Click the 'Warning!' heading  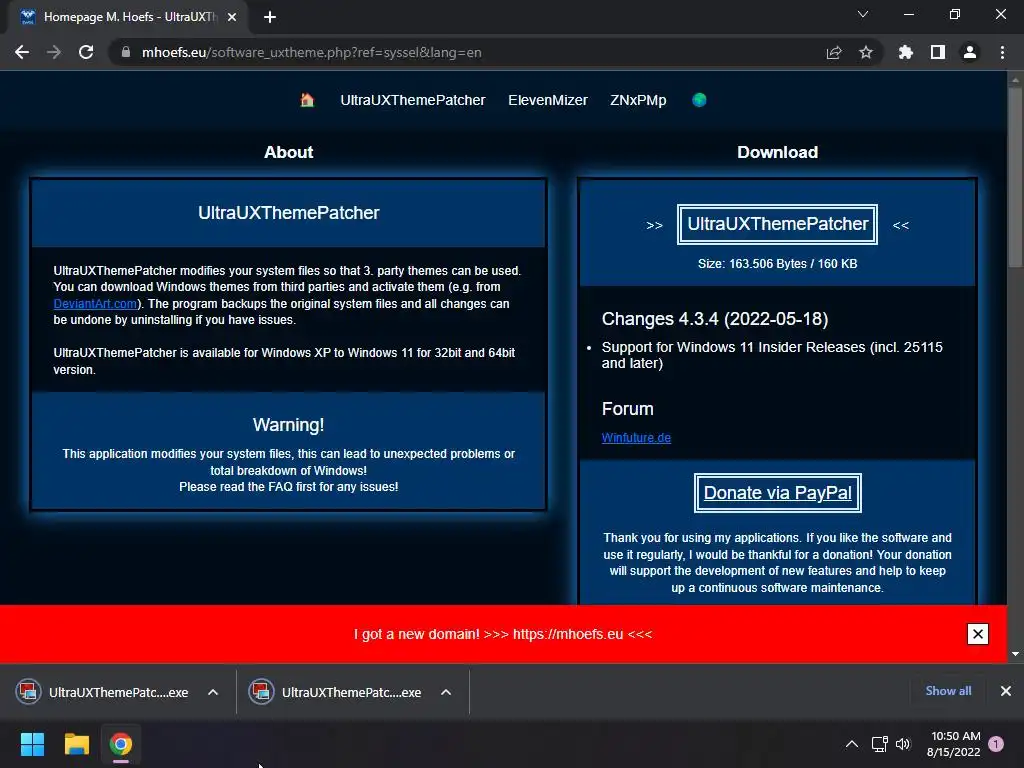(x=289, y=425)
